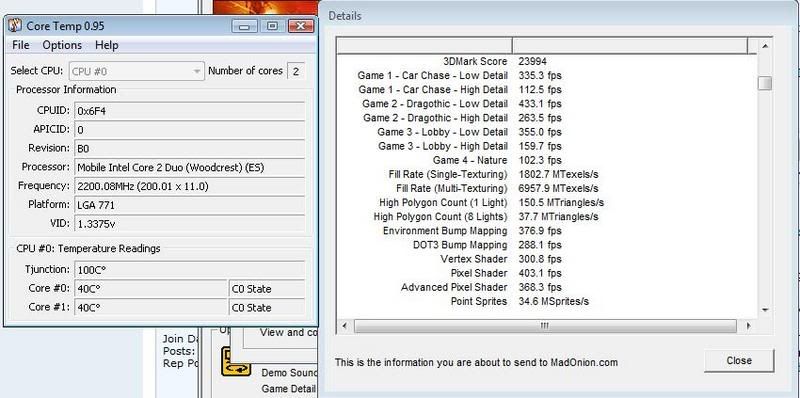Select the Game 2 - Dragothic - High Detail row
The image size is (800, 398).
[x=547, y=118]
